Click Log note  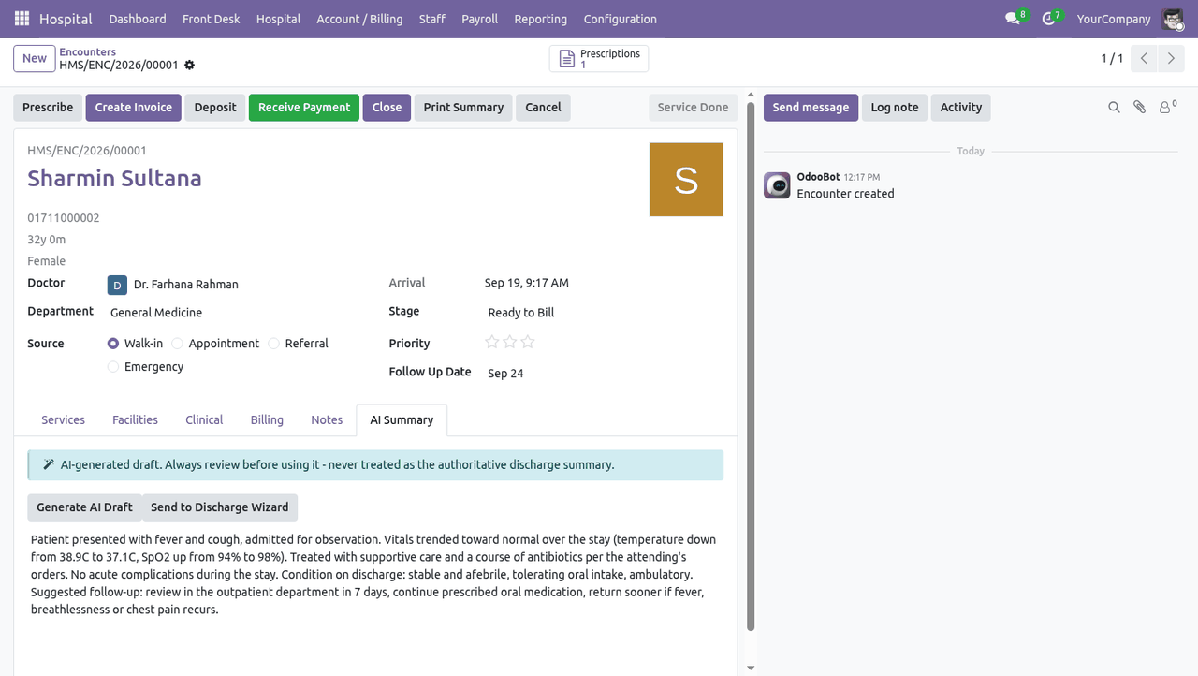895,108
